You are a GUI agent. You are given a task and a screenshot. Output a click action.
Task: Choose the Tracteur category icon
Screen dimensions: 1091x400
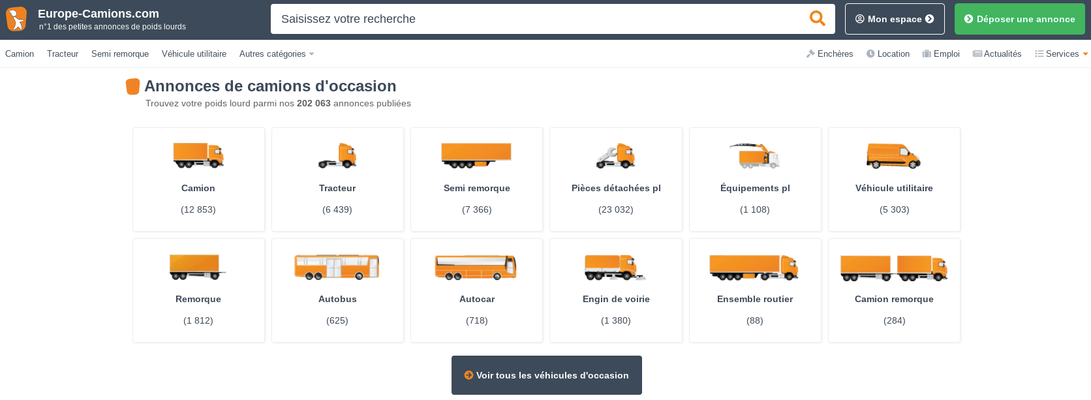pyautogui.click(x=338, y=155)
